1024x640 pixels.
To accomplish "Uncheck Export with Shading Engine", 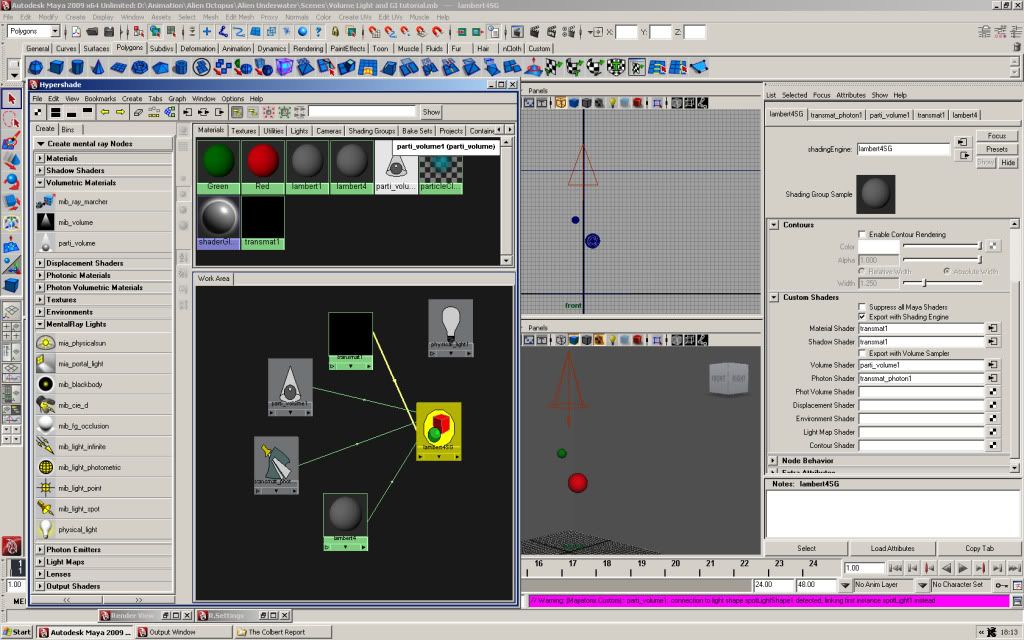I will (x=863, y=317).
